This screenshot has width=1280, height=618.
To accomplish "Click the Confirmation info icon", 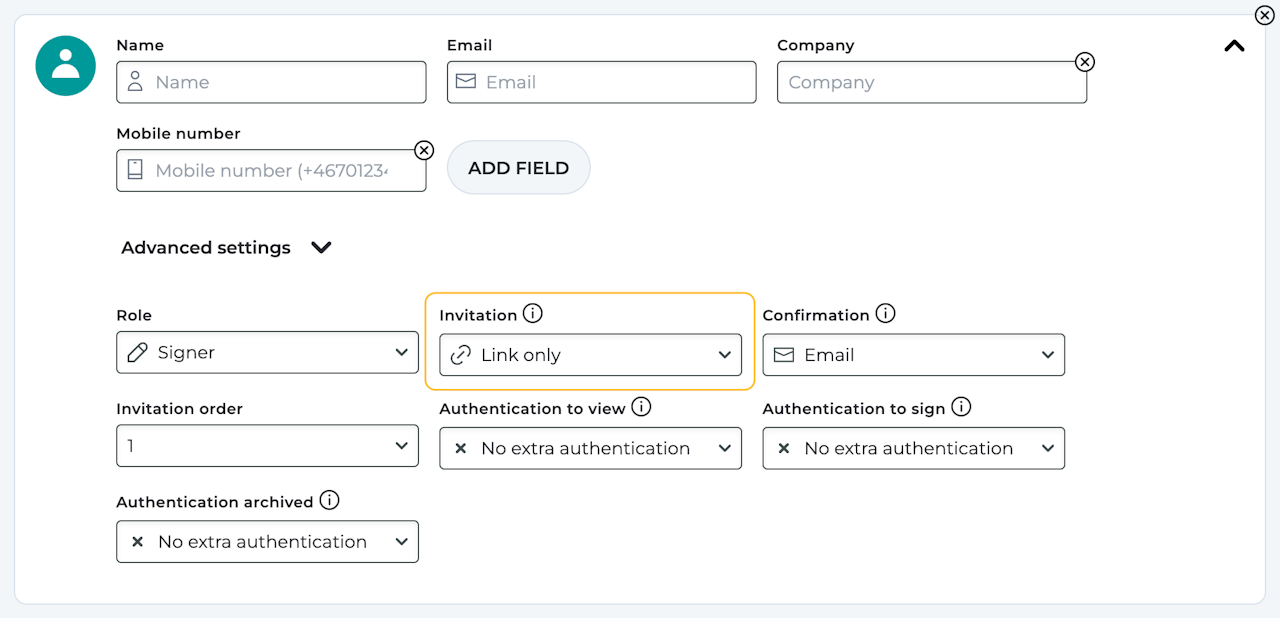I will 885,314.
